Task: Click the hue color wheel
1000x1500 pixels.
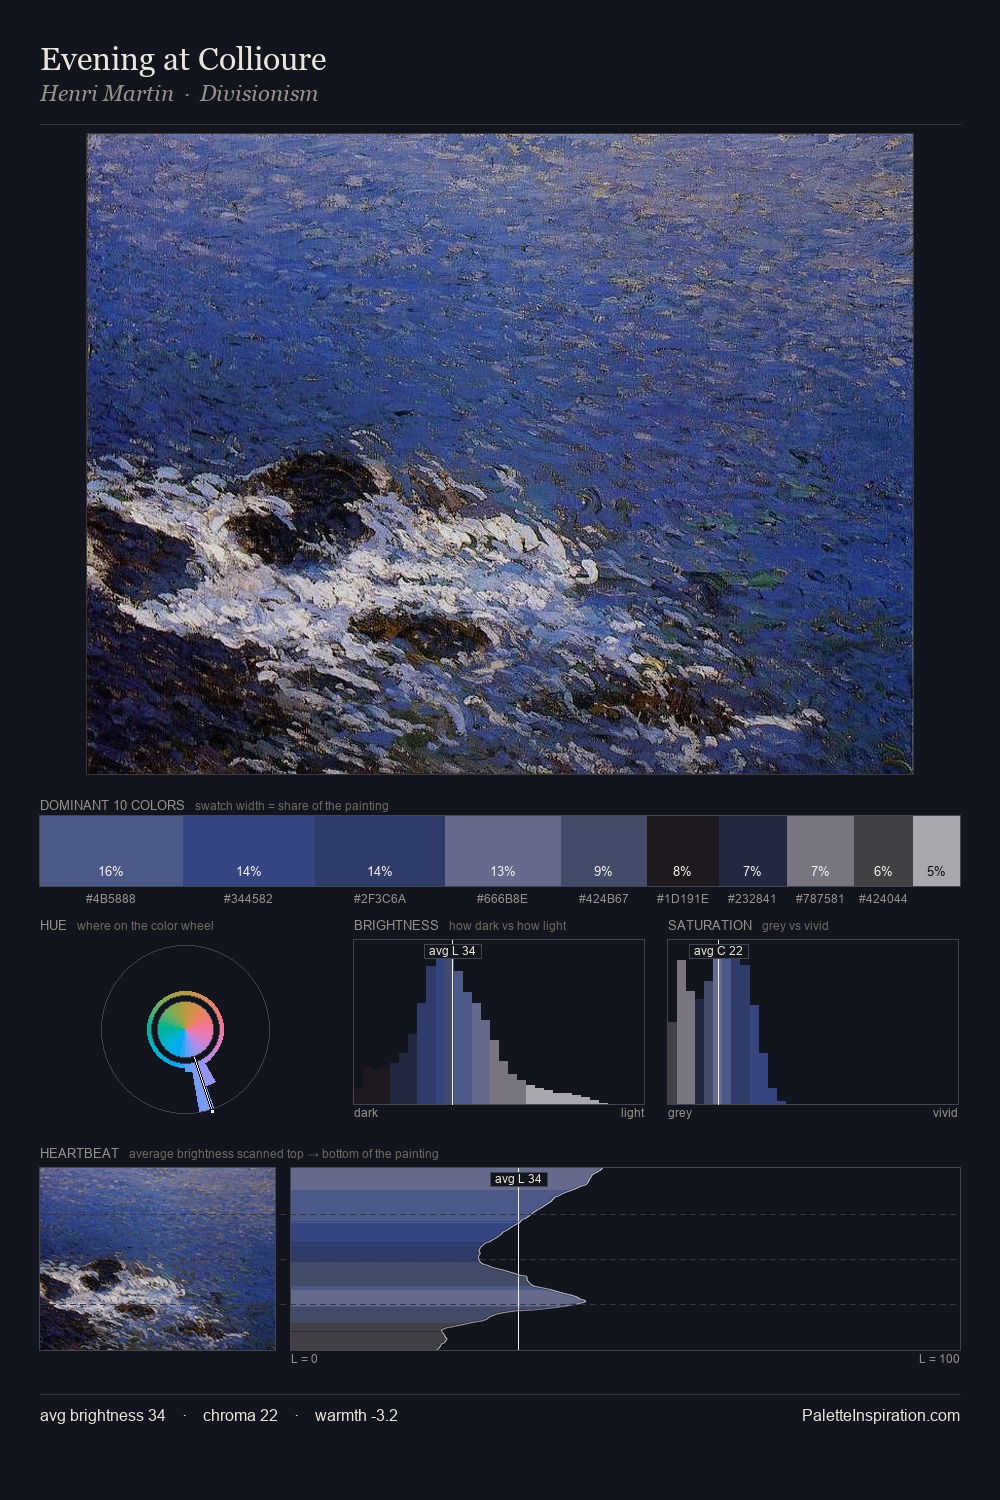Action: click(x=185, y=1029)
